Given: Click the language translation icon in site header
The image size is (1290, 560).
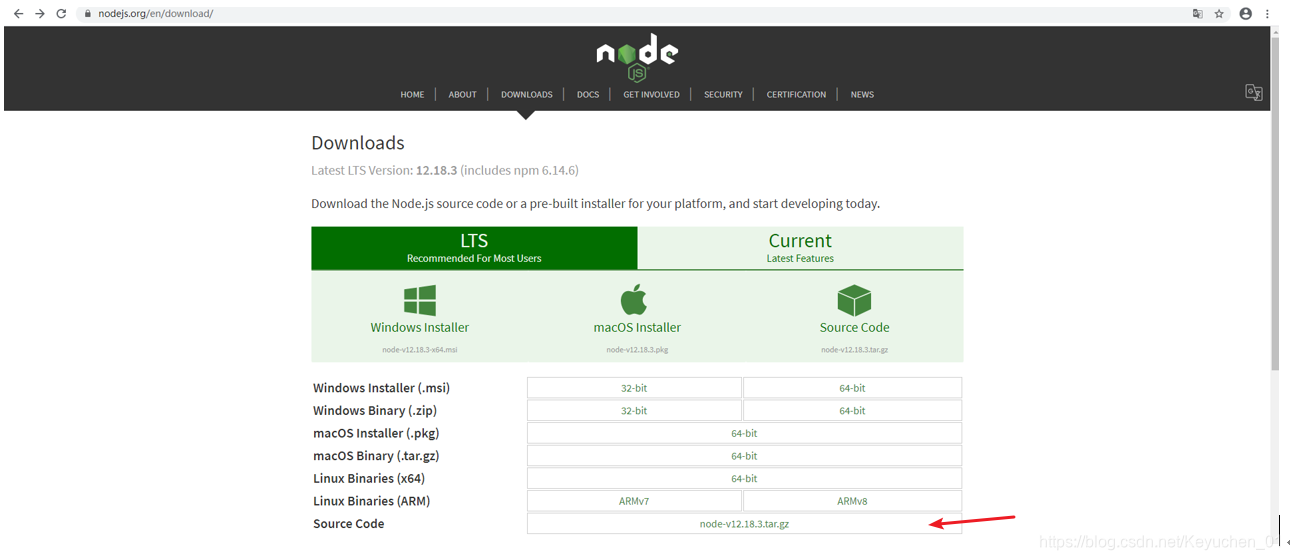Looking at the screenshot, I should click(x=1253, y=92).
